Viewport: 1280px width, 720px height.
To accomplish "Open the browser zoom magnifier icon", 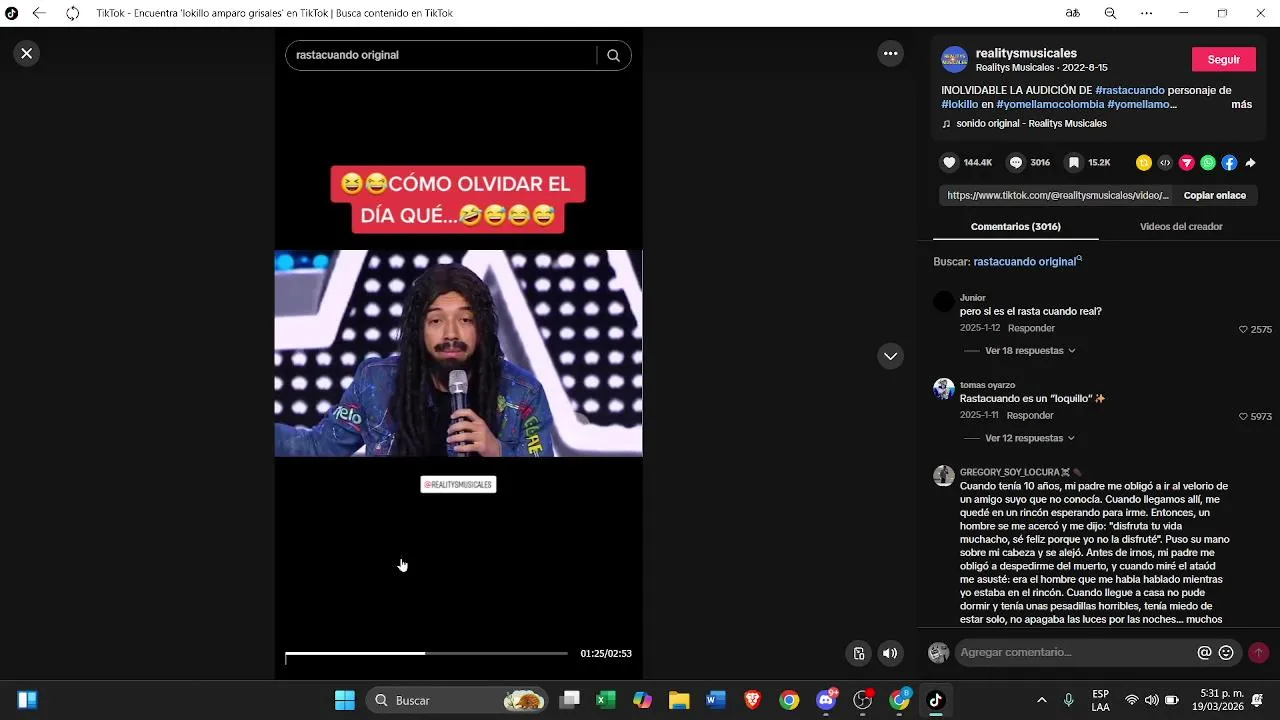I will pyautogui.click(x=1110, y=13).
